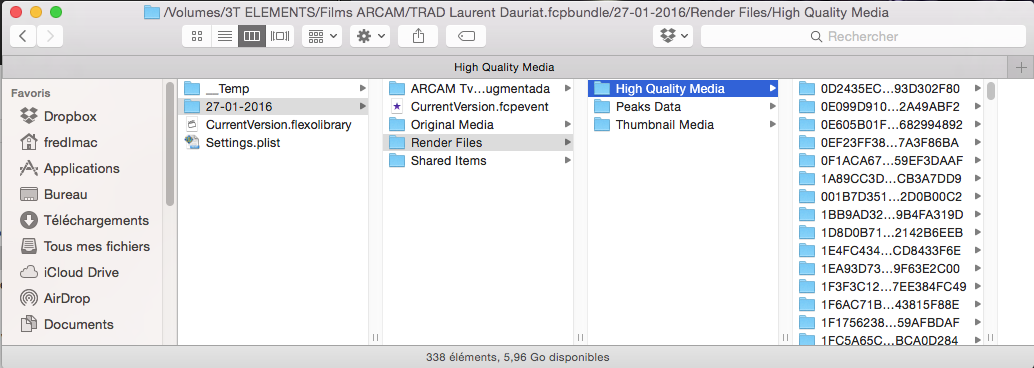Click the rightmost column scrollbar thumb

pos(990,90)
